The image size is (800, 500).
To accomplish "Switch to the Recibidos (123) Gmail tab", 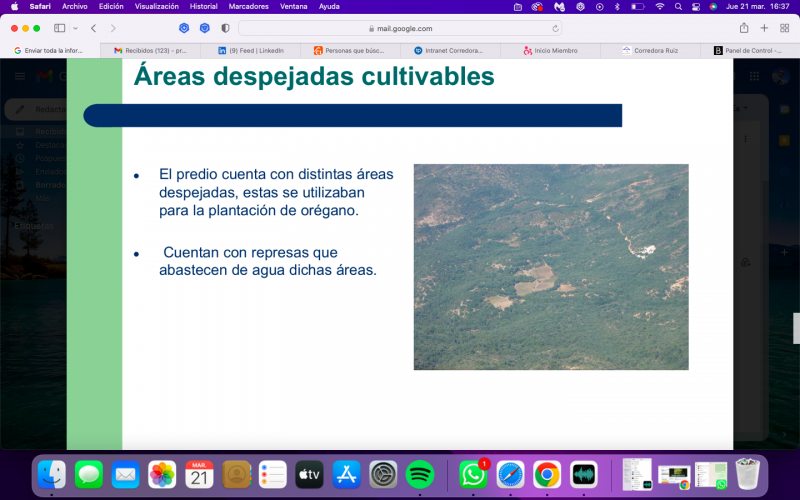I will (151, 51).
